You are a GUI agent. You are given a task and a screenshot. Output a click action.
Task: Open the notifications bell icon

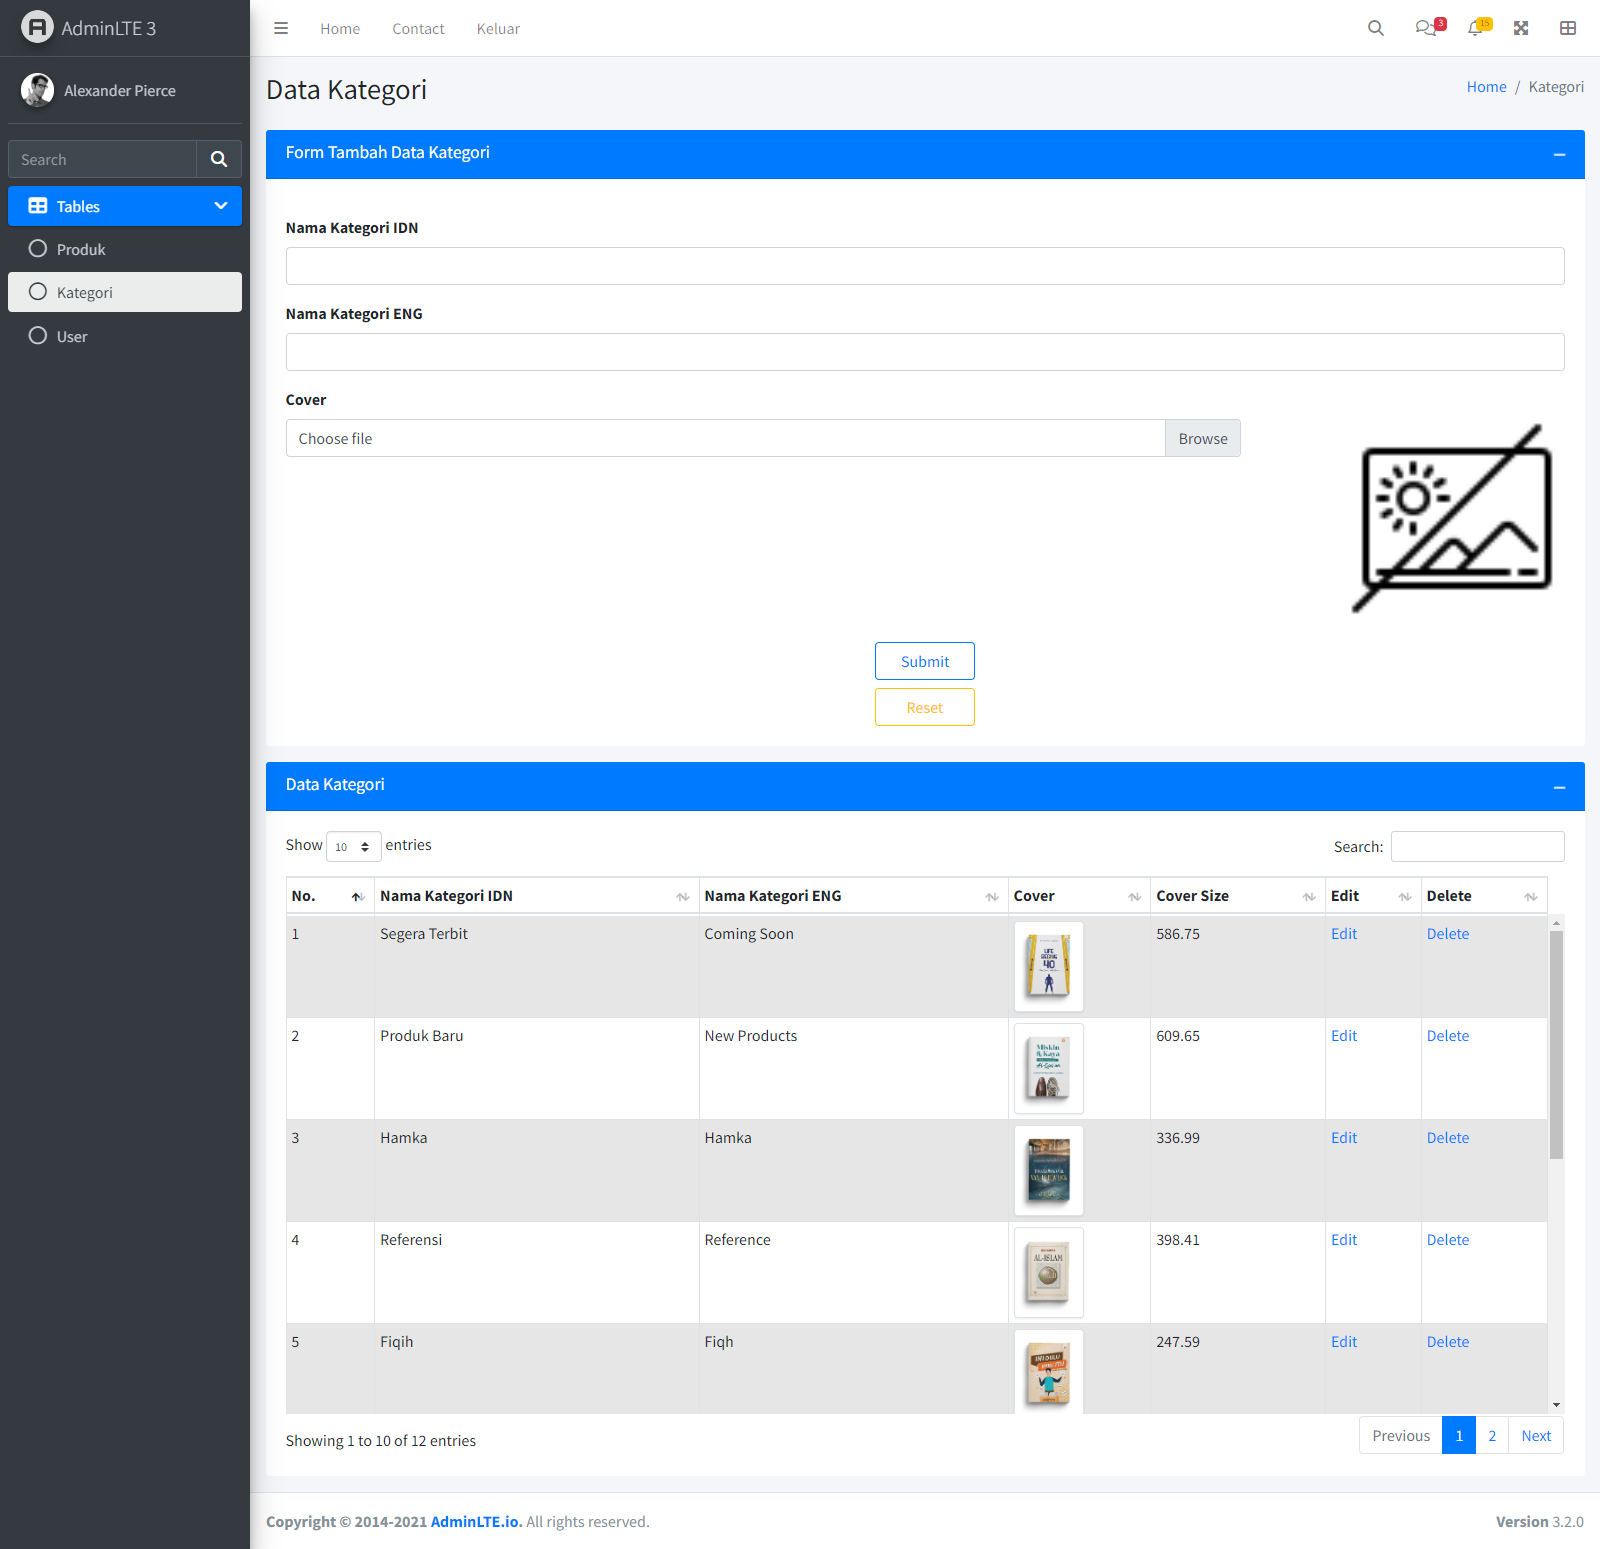pyautogui.click(x=1475, y=28)
